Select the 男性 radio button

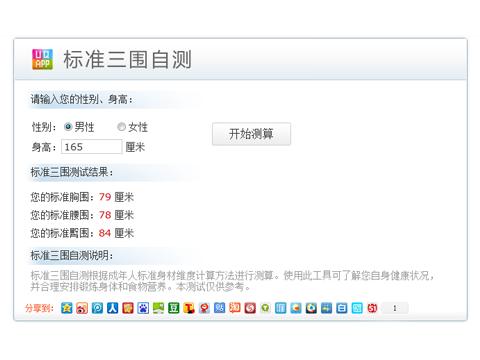(x=68, y=127)
